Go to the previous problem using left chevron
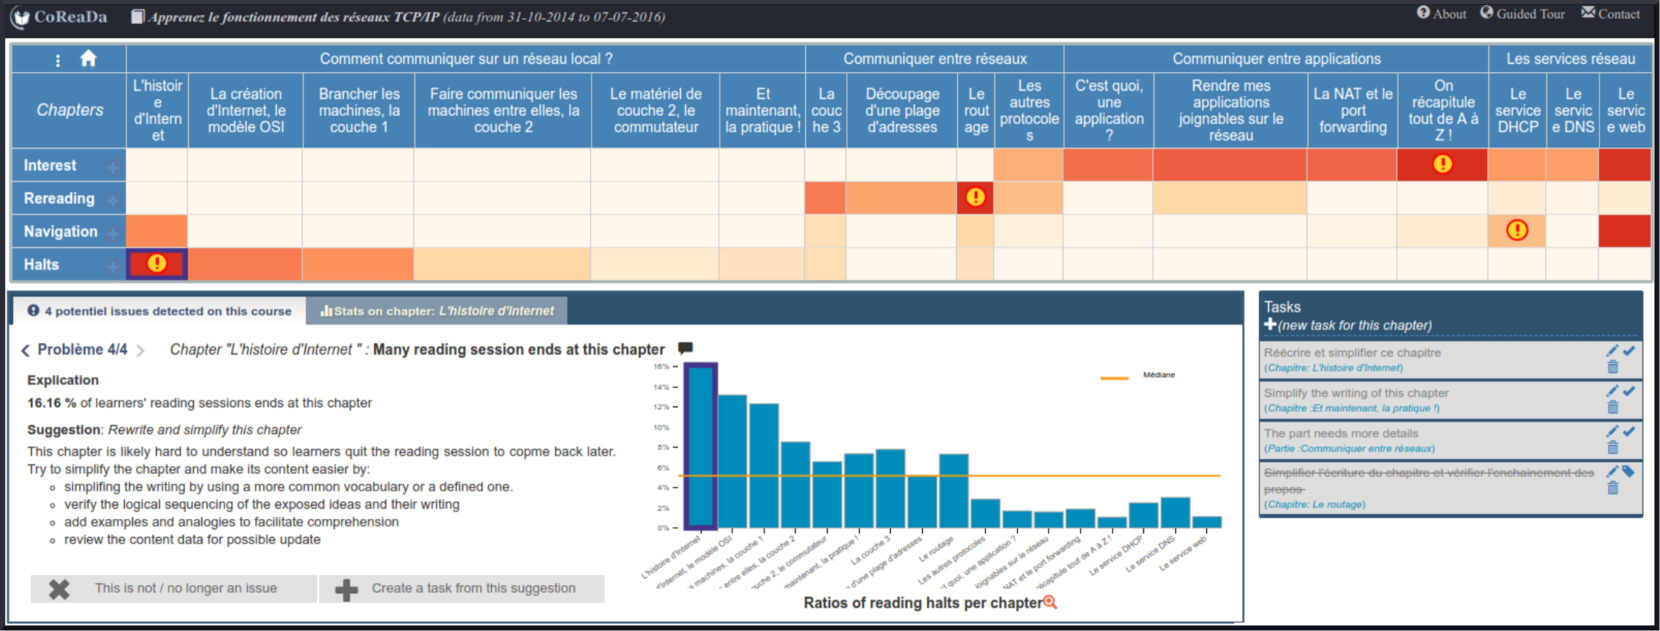This screenshot has height=631, width=1660. point(25,350)
